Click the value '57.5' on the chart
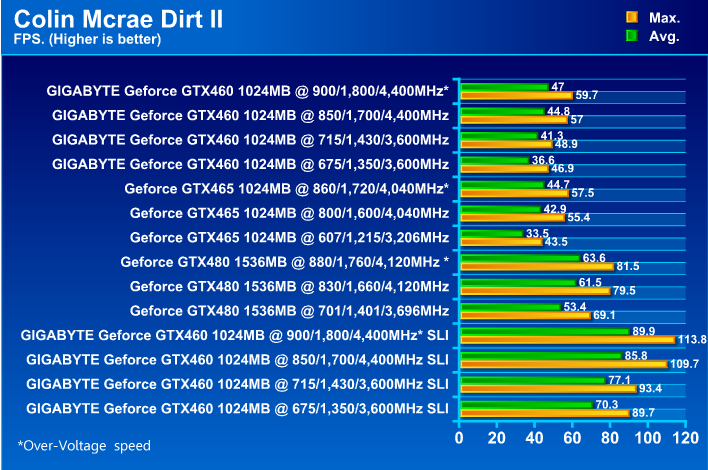 click(x=582, y=193)
